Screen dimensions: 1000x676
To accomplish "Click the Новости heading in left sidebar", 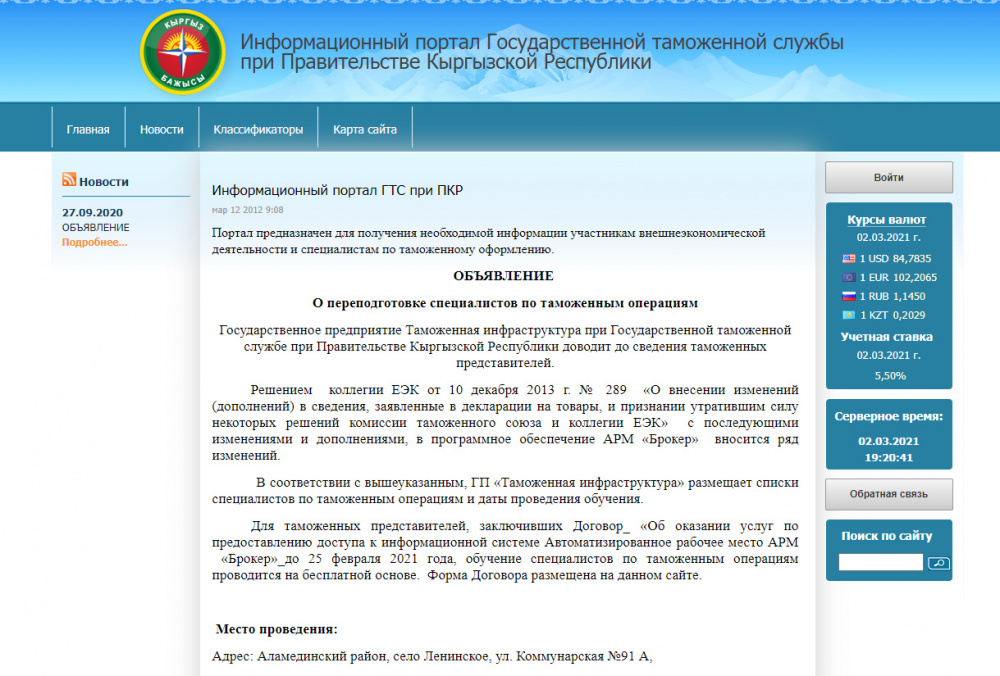I will point(104,182).
